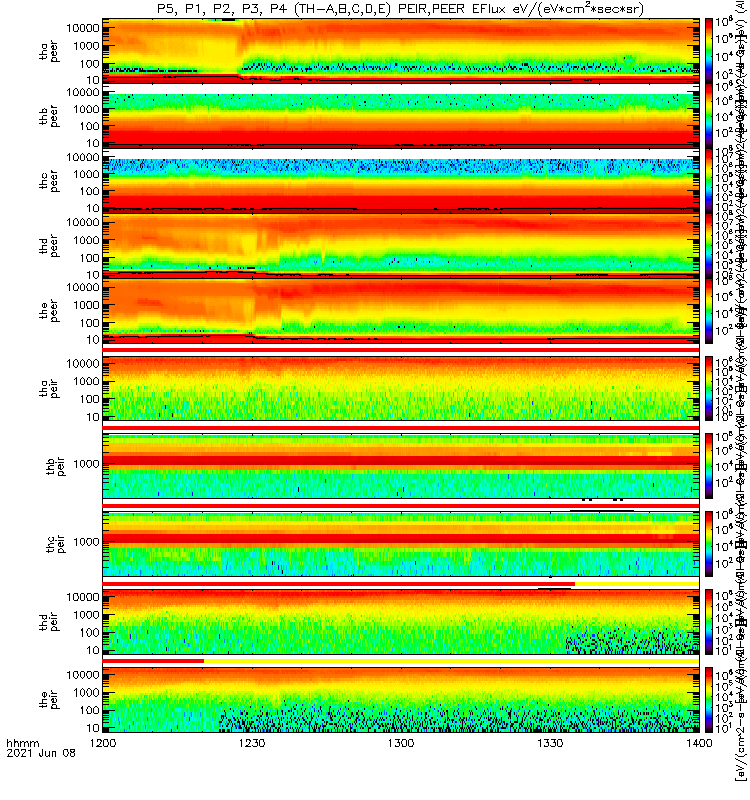Image resolution: width=750 pixels, height=800 pixels.
Task: Select the 'thd peir' axis label
Action: [x=49, y=622]
